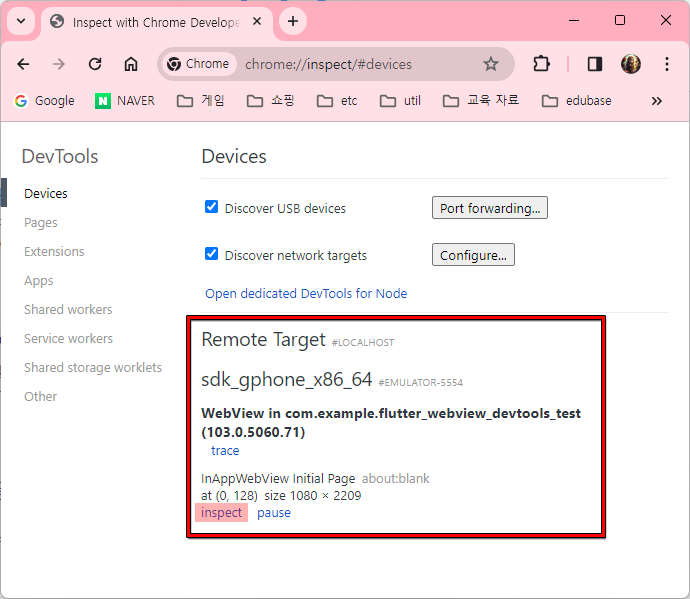This screenshot has height=599, width=690.
Task: Close the Inspect with Chrome Developer tab
Action: (x=257, y=21)
